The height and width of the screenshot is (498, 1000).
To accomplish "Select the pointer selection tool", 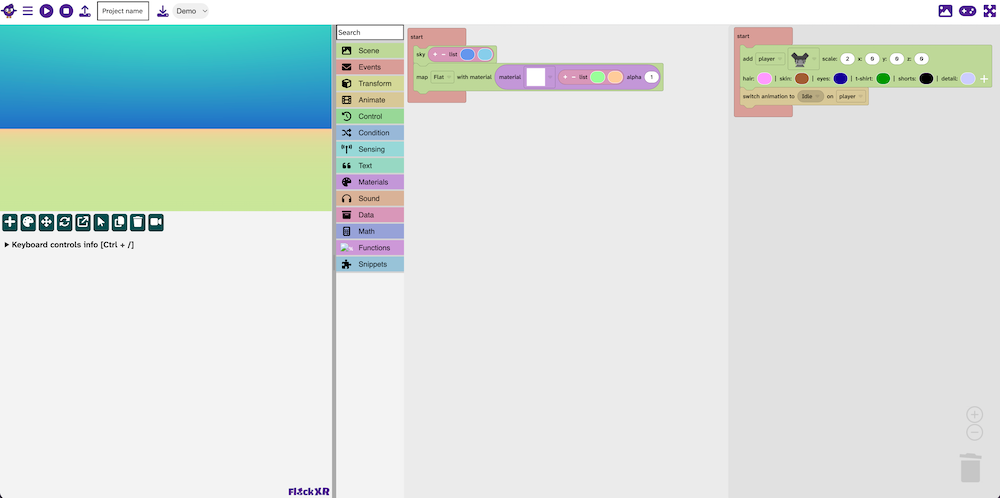I will tap(101, 222).
